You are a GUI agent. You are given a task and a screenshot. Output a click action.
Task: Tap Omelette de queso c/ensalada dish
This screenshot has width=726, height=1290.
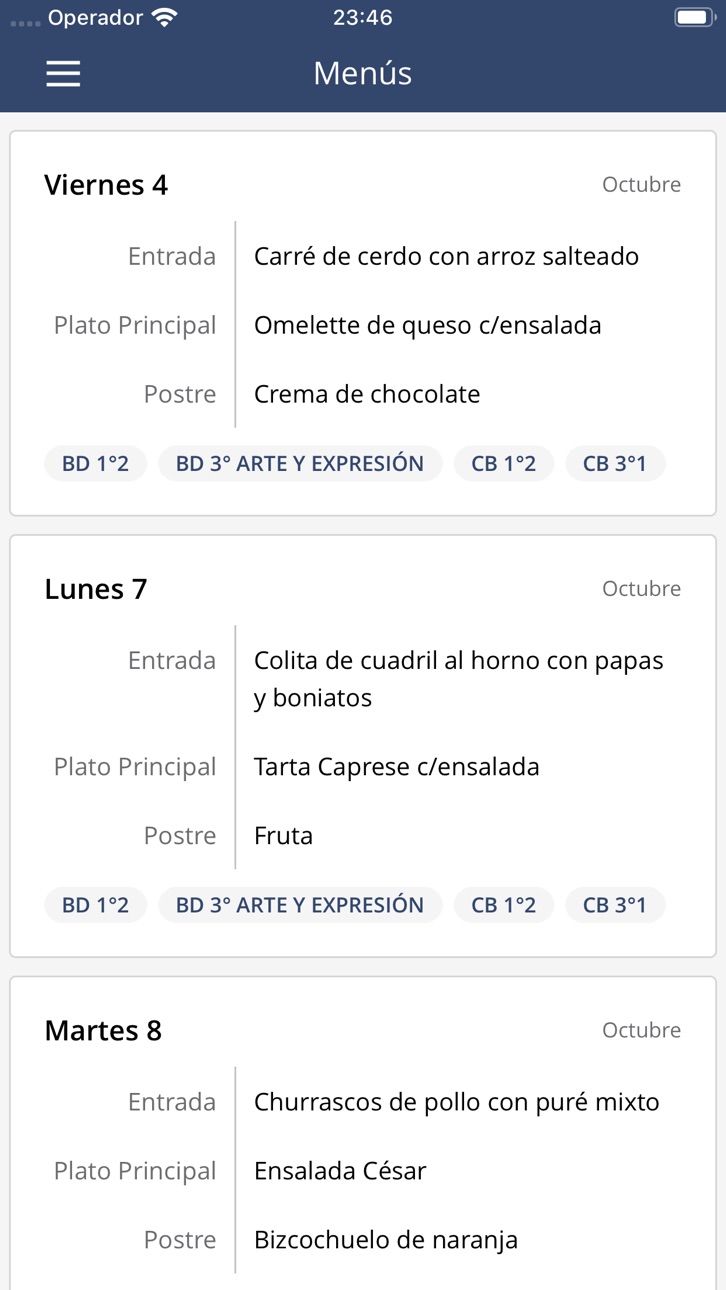(428, 325)
